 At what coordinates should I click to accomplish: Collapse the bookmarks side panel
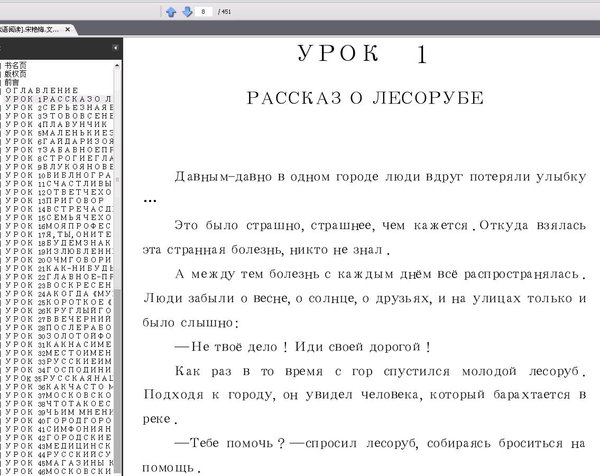click(116, 48)
